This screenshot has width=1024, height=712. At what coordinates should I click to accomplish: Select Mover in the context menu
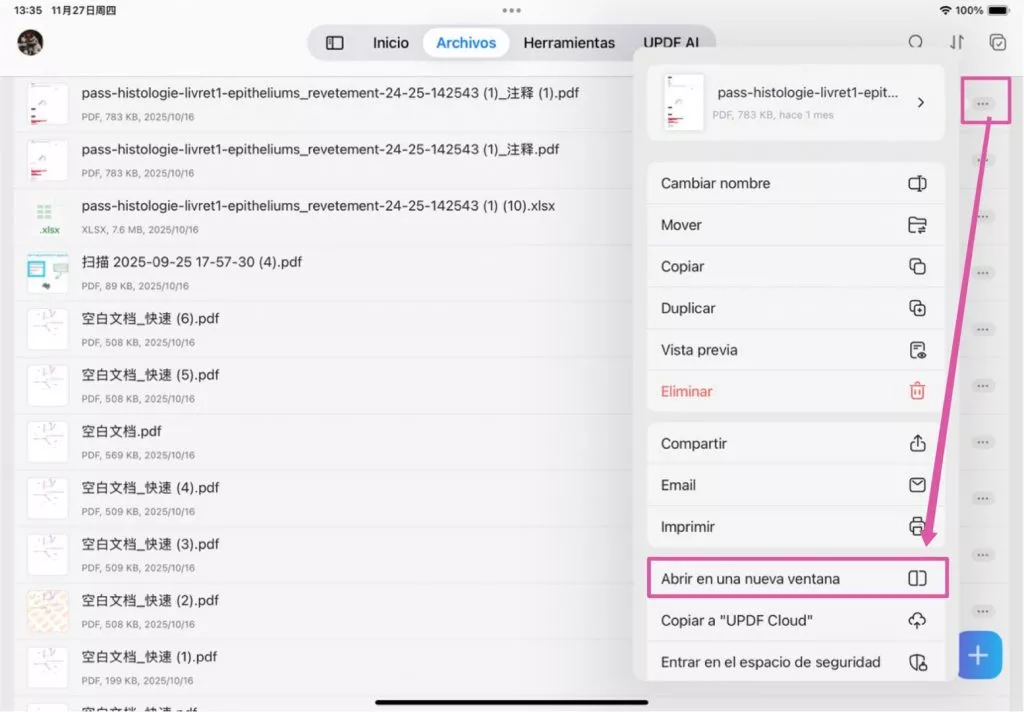click(x=795, y=225)
